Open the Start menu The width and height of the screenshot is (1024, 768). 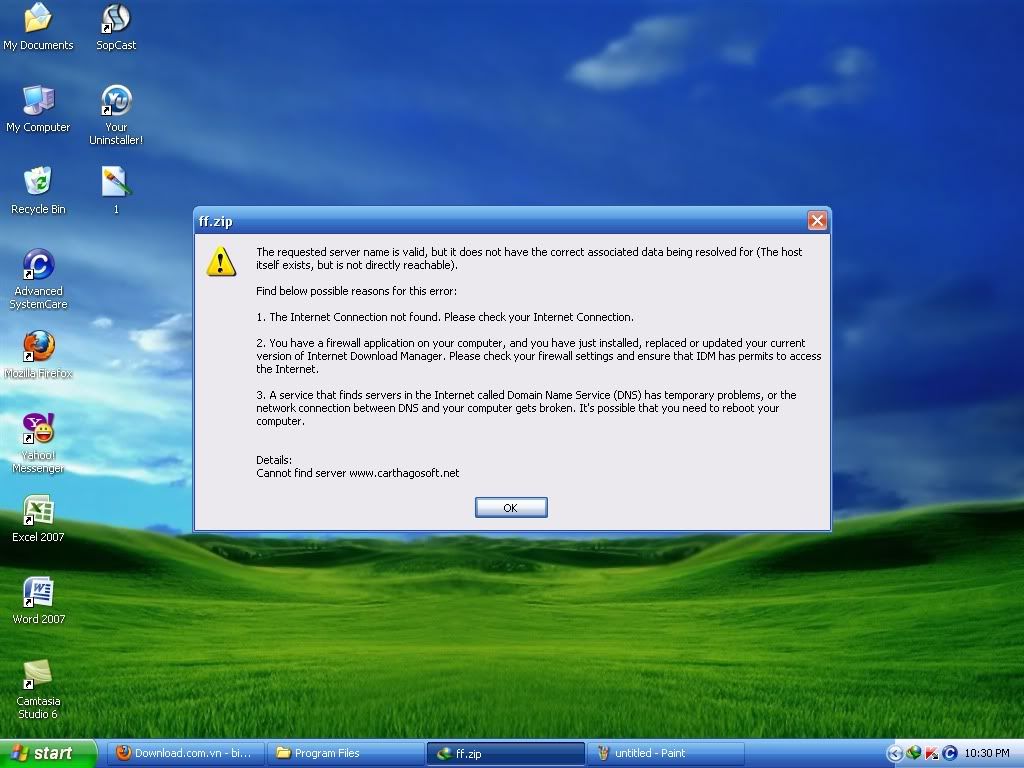[x=47, y=753]
